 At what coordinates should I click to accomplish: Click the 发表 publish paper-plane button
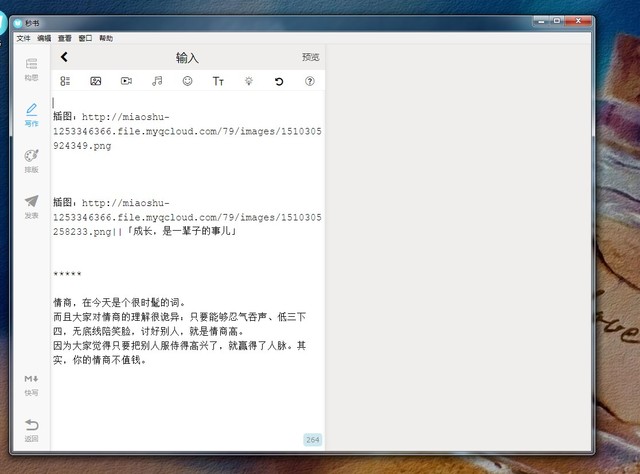(x=32, y=206)
